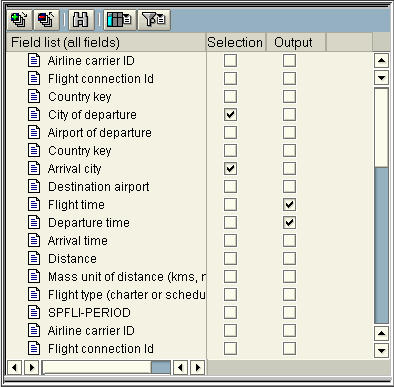Click the icon beside Destination airport

pyautogui.click(x=34, y=186)
